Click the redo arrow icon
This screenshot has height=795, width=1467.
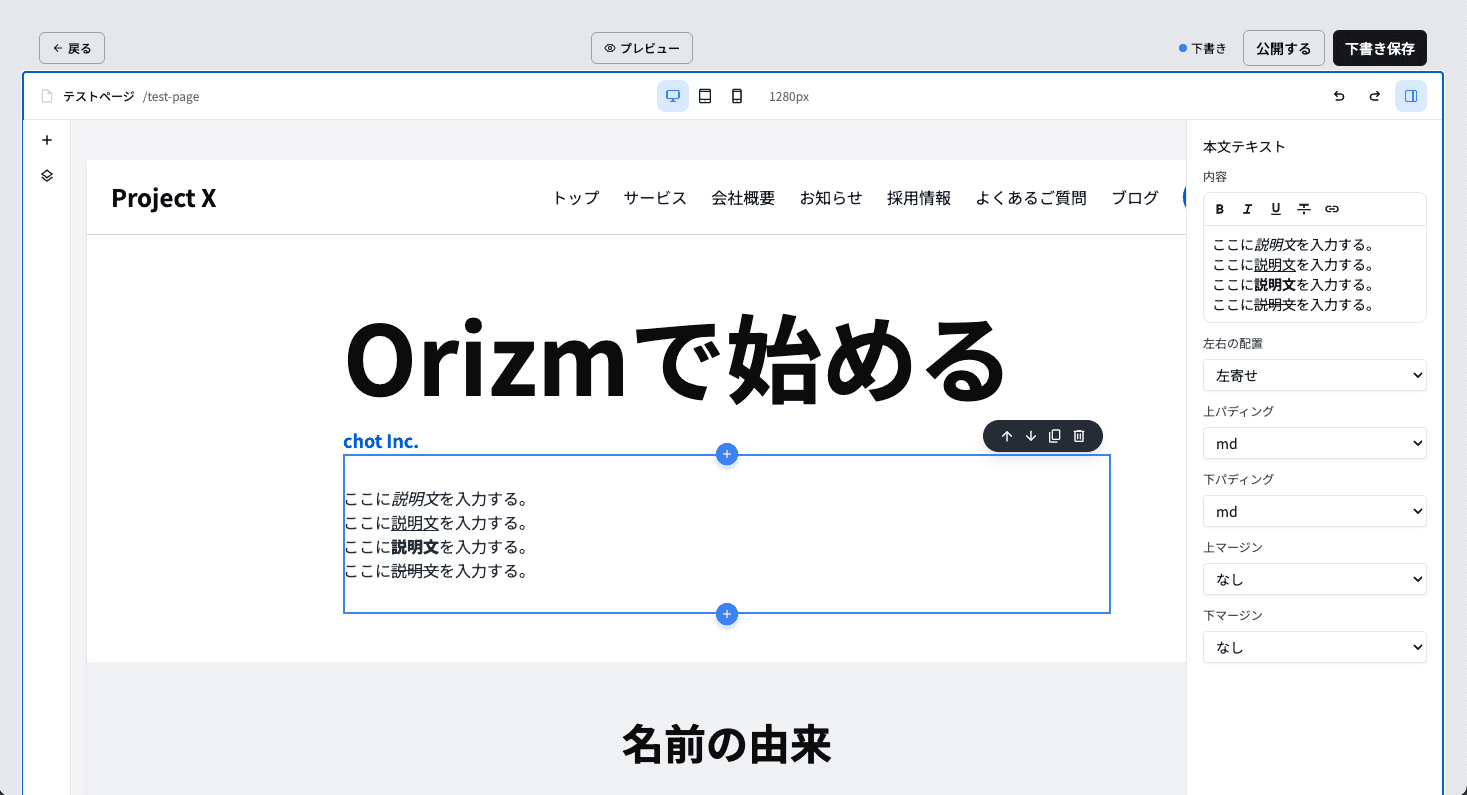(1374, 96)
